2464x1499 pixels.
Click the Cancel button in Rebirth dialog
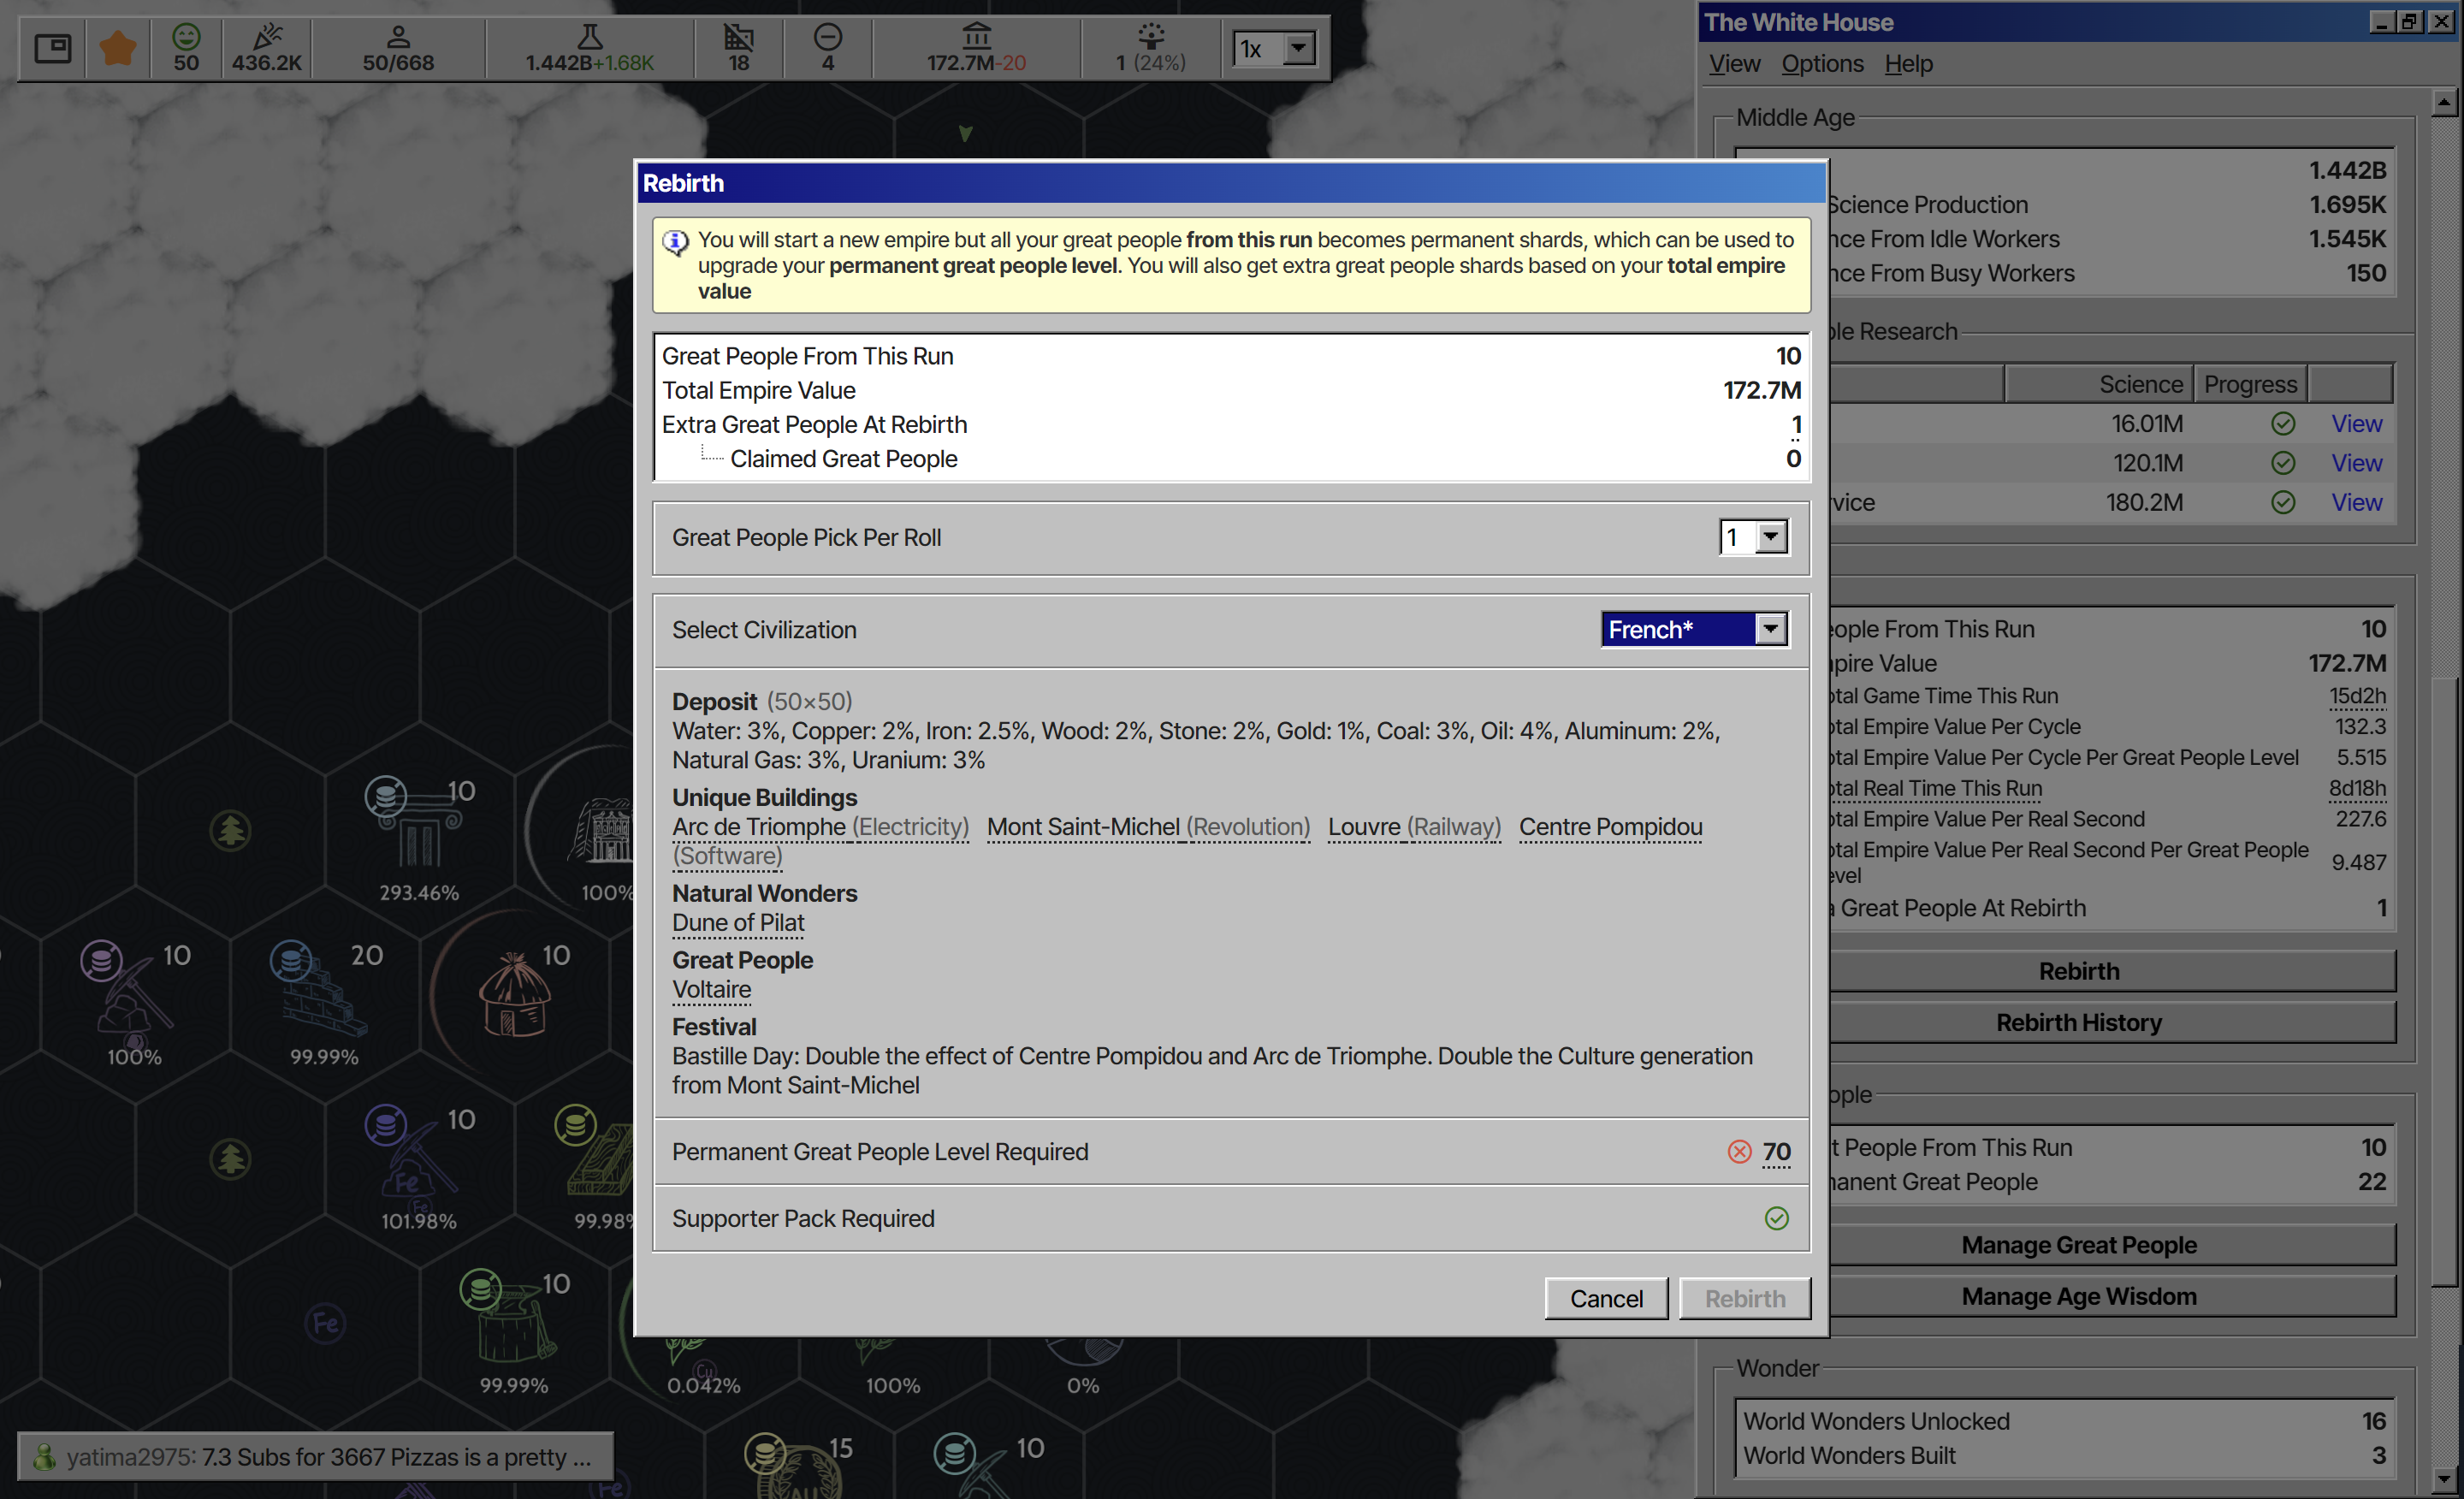tap(1606, 1298)
